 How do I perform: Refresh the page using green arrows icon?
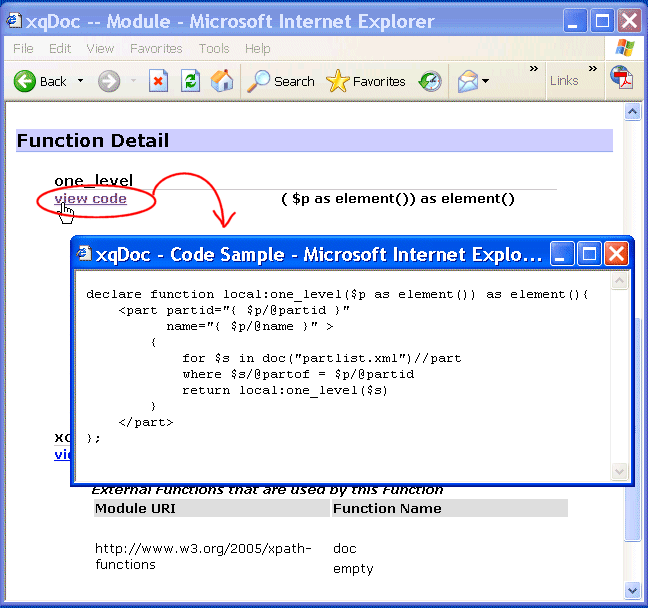190,81
